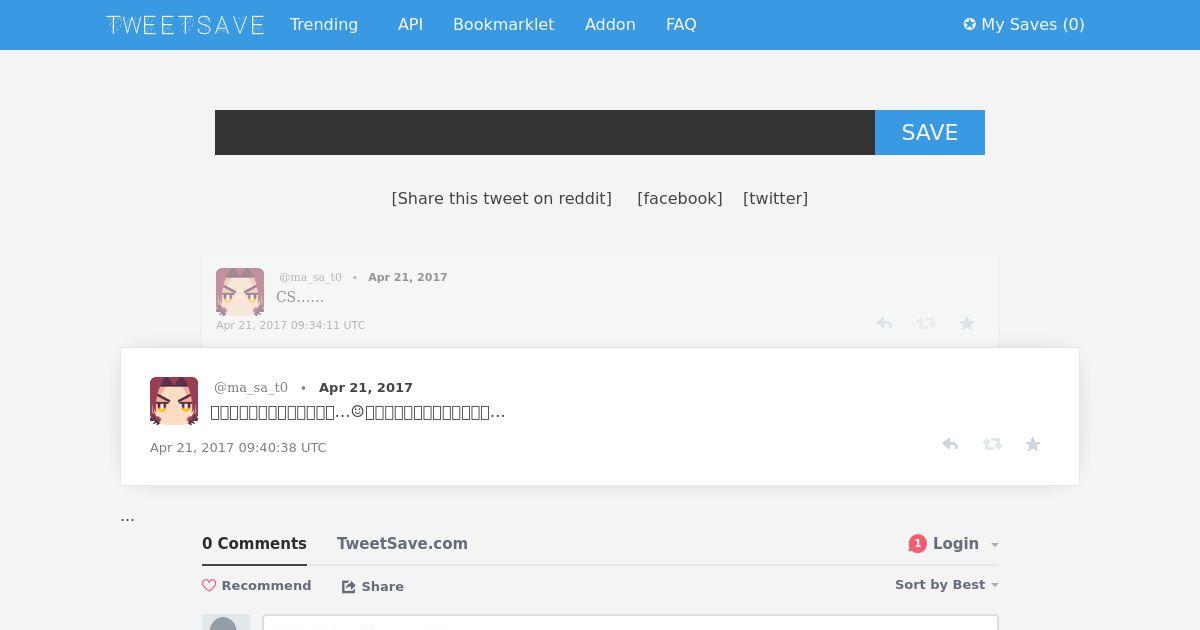
Task: Favorite the CS...... tweet
Action: pyautogui.click(x=967, y=323)
